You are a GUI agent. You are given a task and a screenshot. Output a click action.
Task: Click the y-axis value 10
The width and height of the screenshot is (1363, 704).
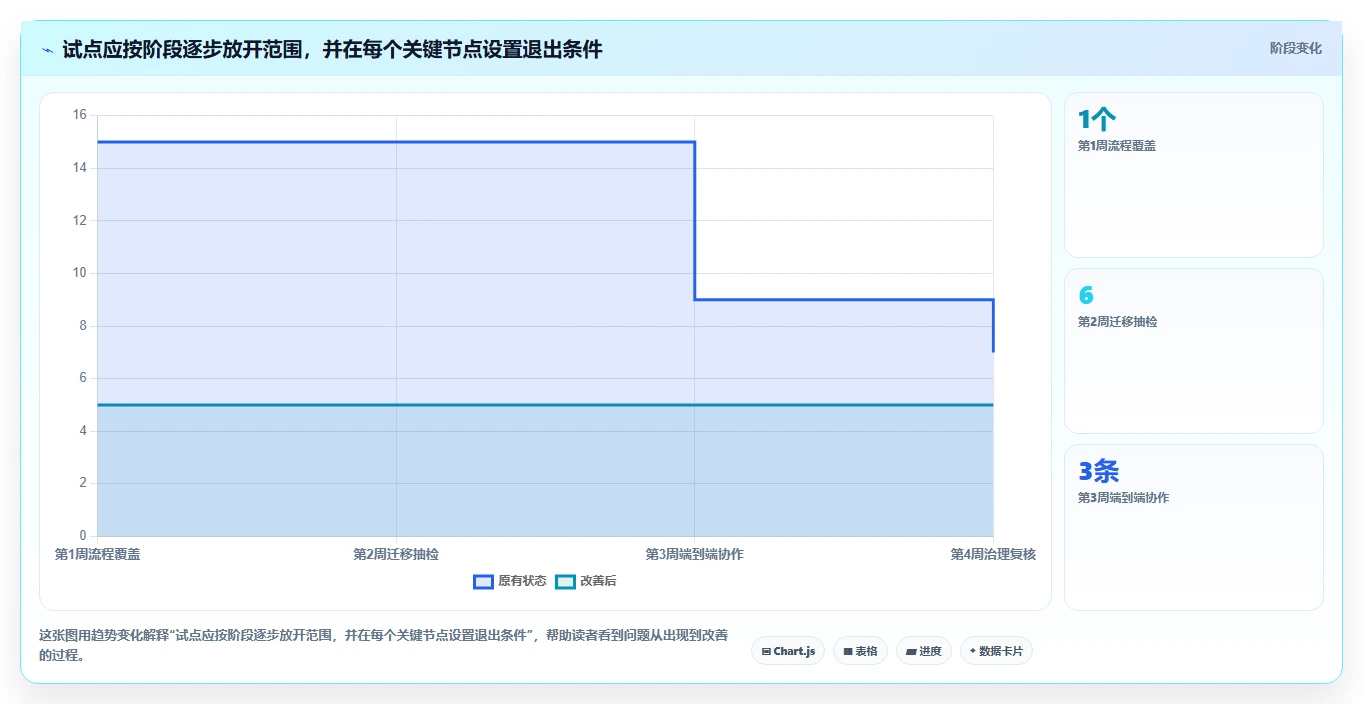[80, 273]
